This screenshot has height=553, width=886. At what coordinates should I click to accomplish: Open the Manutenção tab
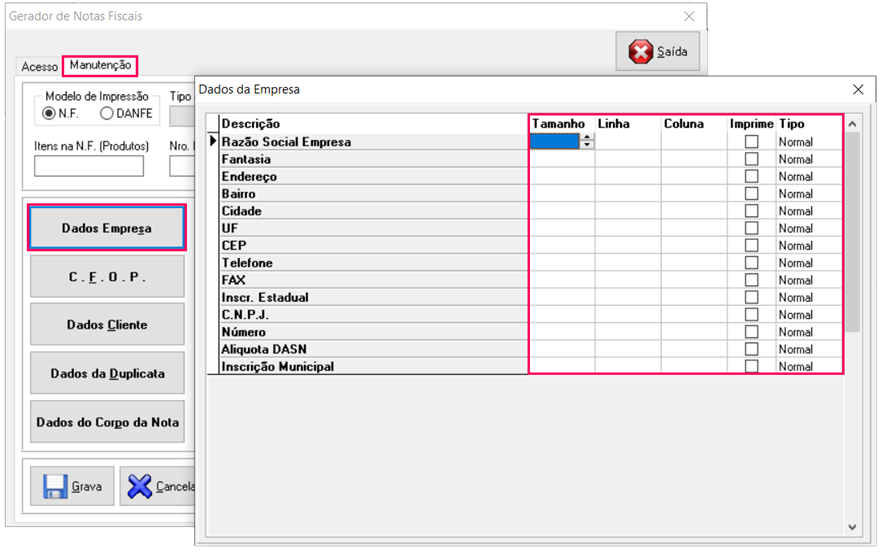pos(100,66)
